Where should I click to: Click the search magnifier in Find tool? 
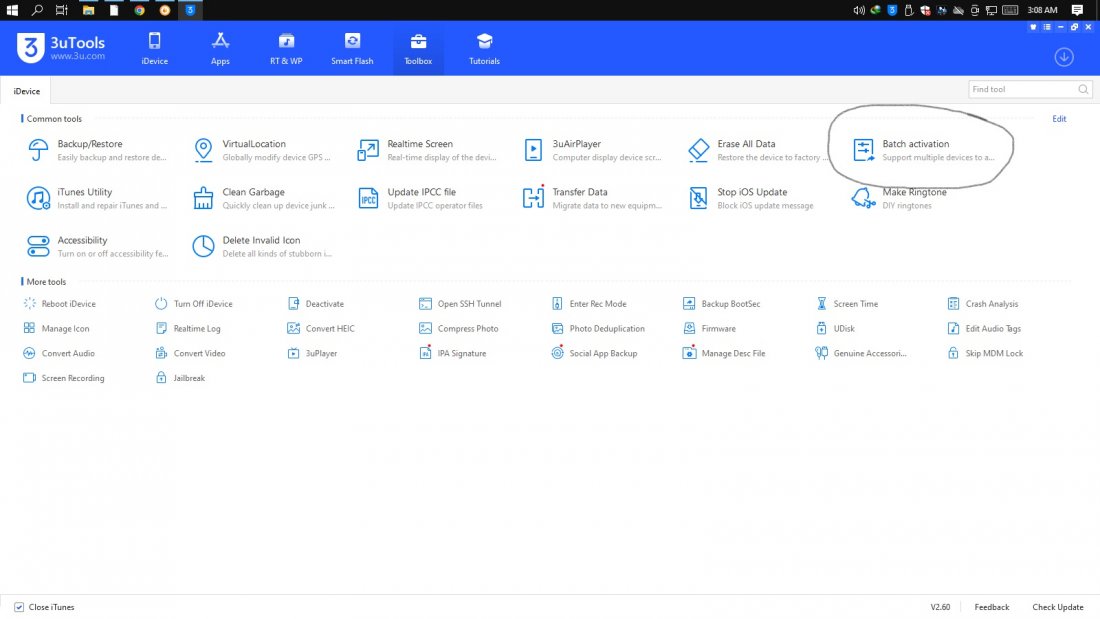click(x=1083, y=89)
